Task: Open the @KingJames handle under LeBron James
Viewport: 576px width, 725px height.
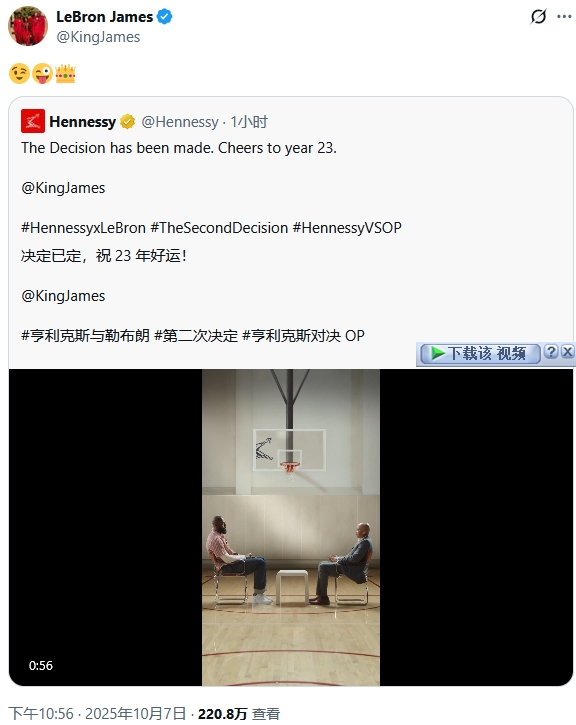Action: pyautogui.click(x=98, y=37)
